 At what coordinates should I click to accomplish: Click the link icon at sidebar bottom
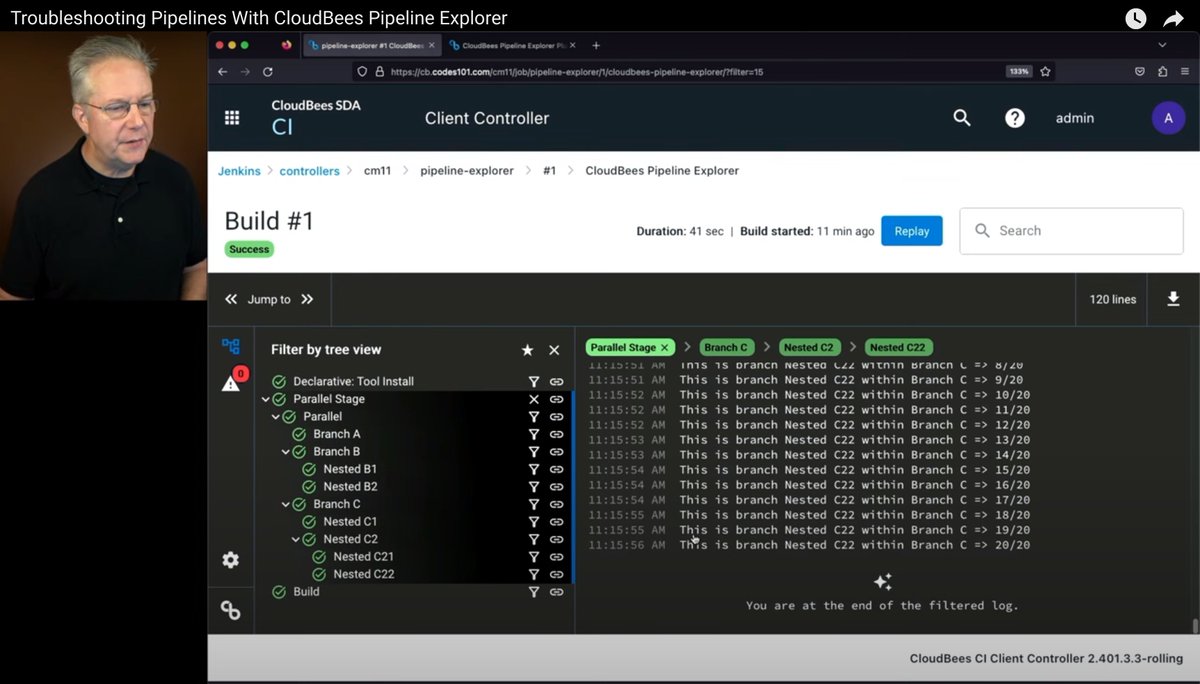(x=231, y=609)
